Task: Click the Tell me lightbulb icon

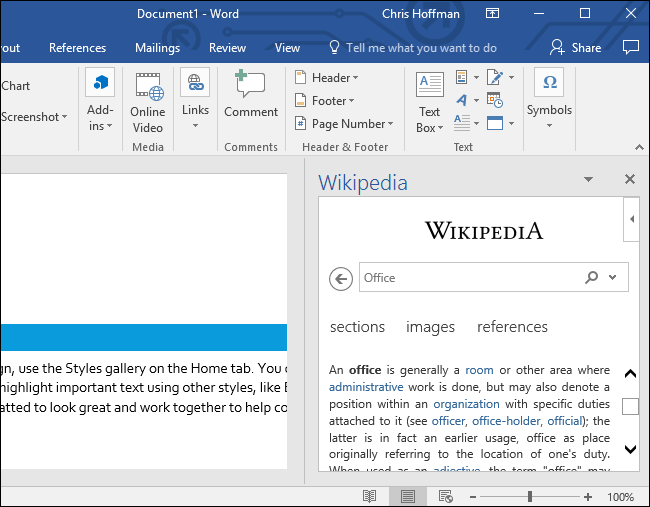Action: click(x=334, y=48)
